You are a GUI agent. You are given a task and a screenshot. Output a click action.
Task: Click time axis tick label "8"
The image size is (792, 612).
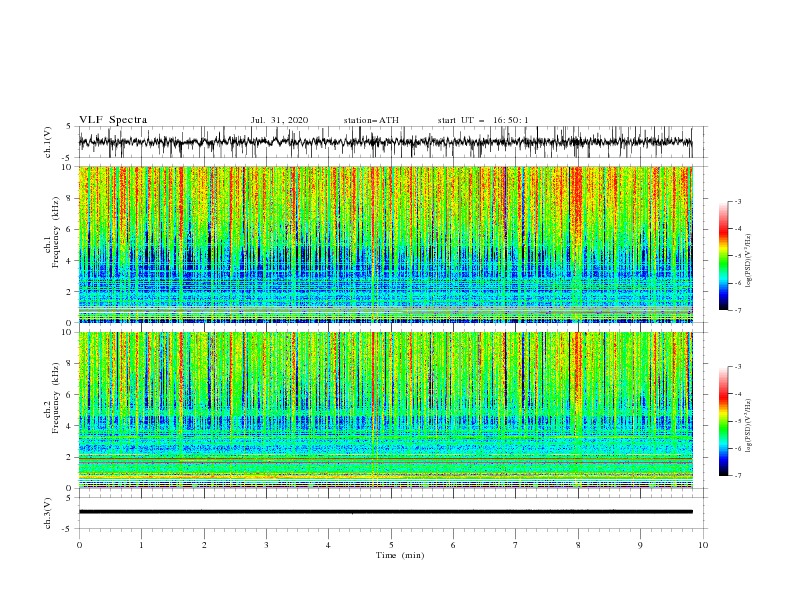(578, 545)
